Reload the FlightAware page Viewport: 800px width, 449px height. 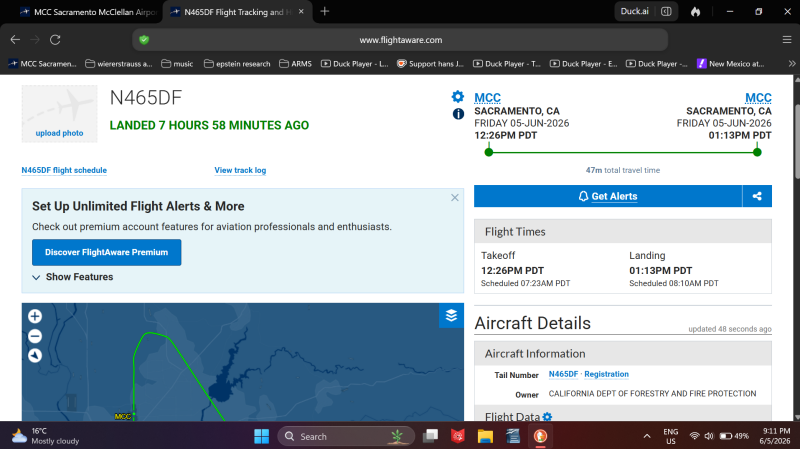coord(55,40)
